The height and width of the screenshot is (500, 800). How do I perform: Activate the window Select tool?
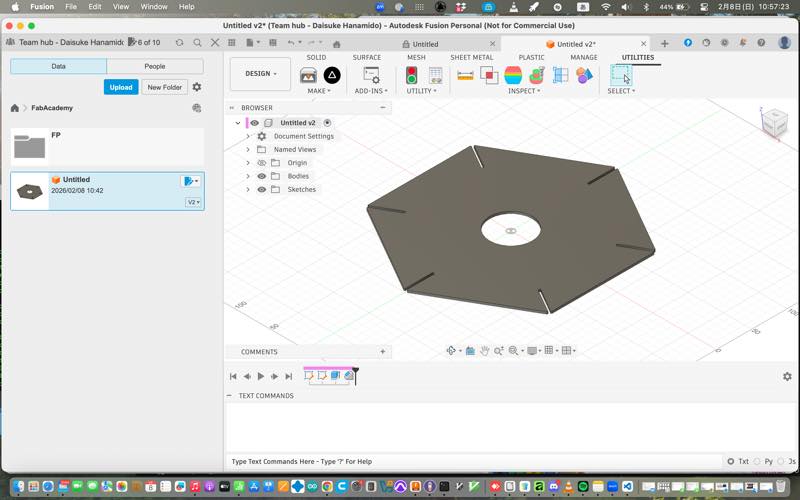coord(621,75)
